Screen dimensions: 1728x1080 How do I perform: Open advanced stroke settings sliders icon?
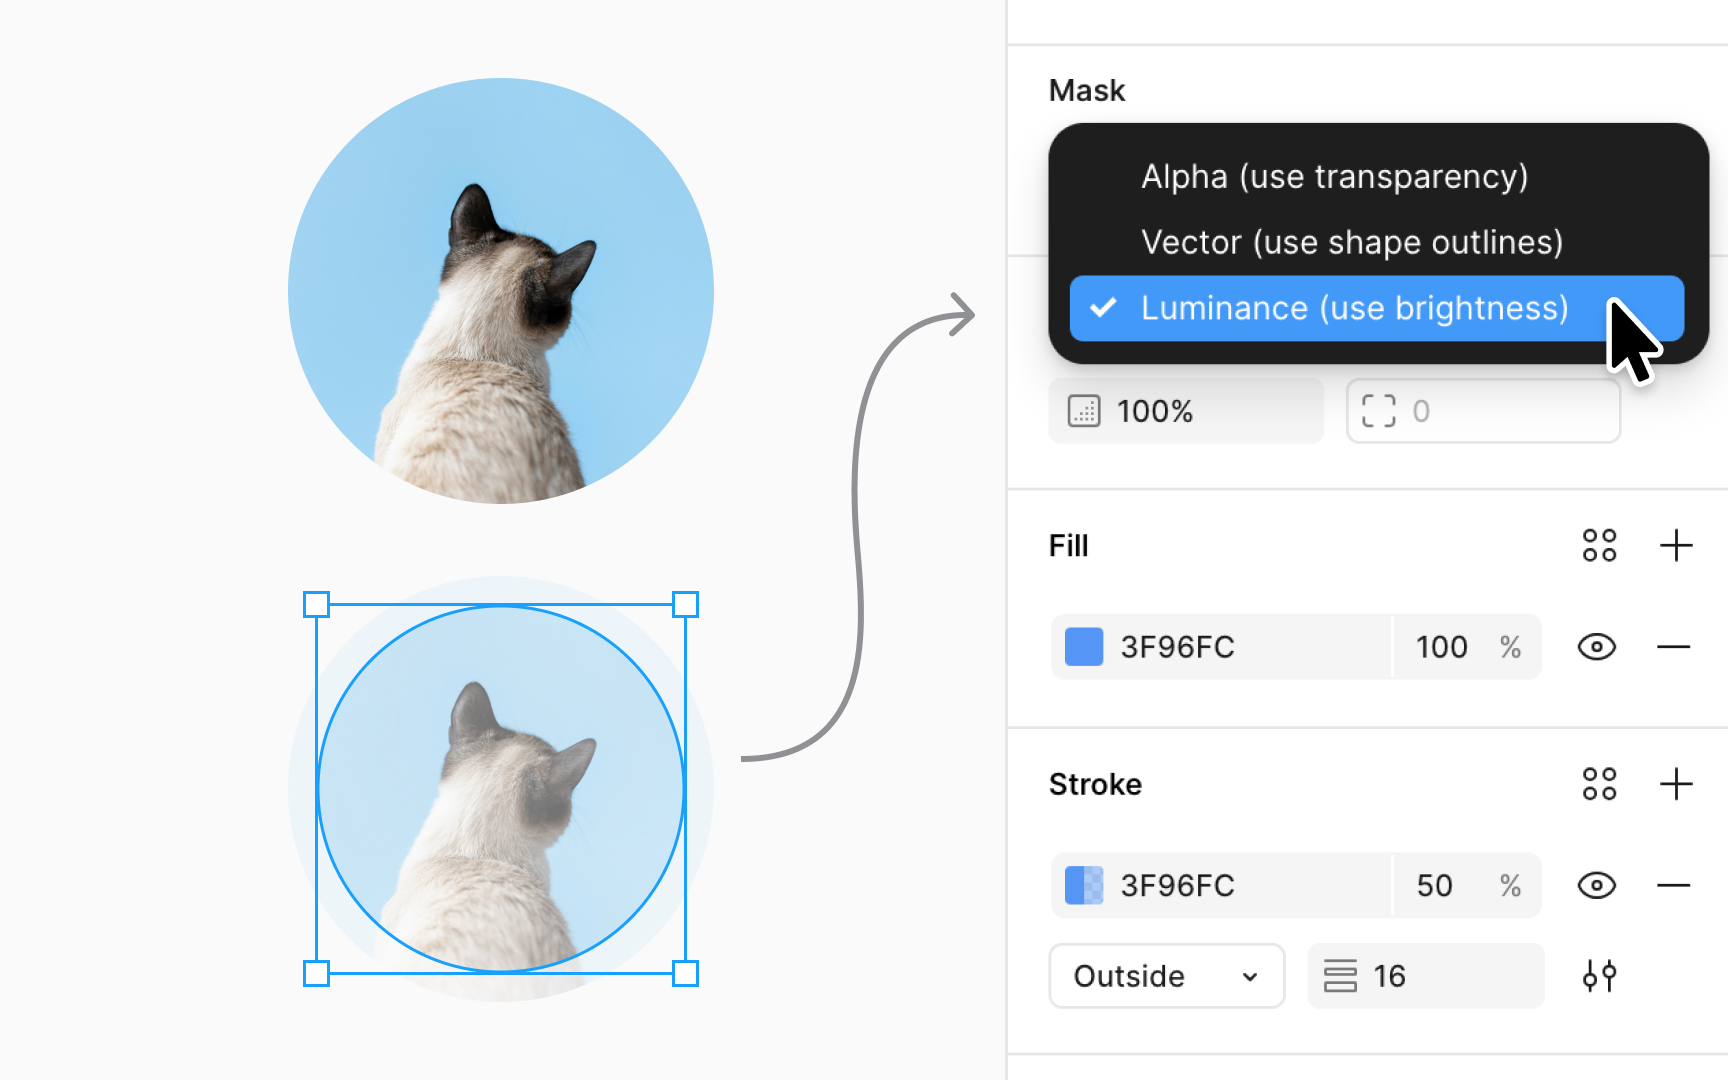click(x=1599, y=976)
